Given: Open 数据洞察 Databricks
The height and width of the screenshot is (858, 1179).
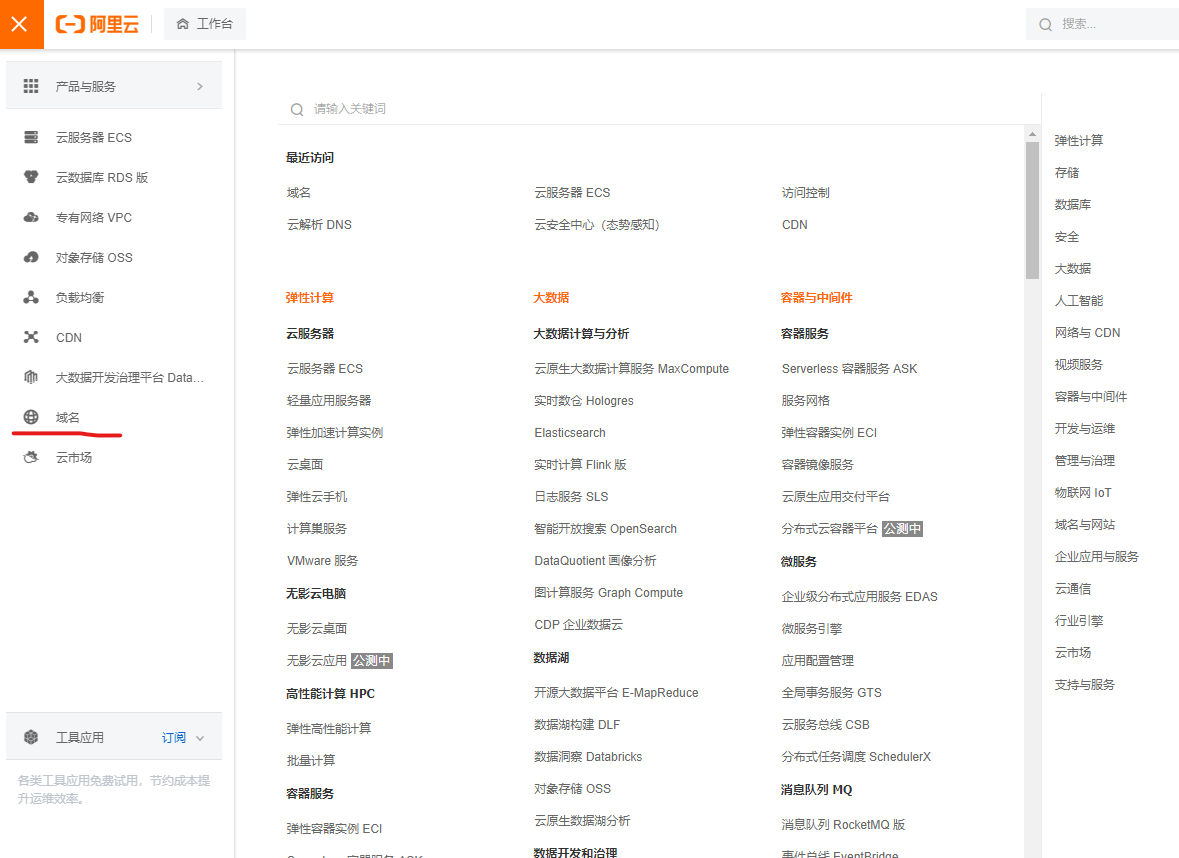Looking at the screenshot, I should click(588, 756).
